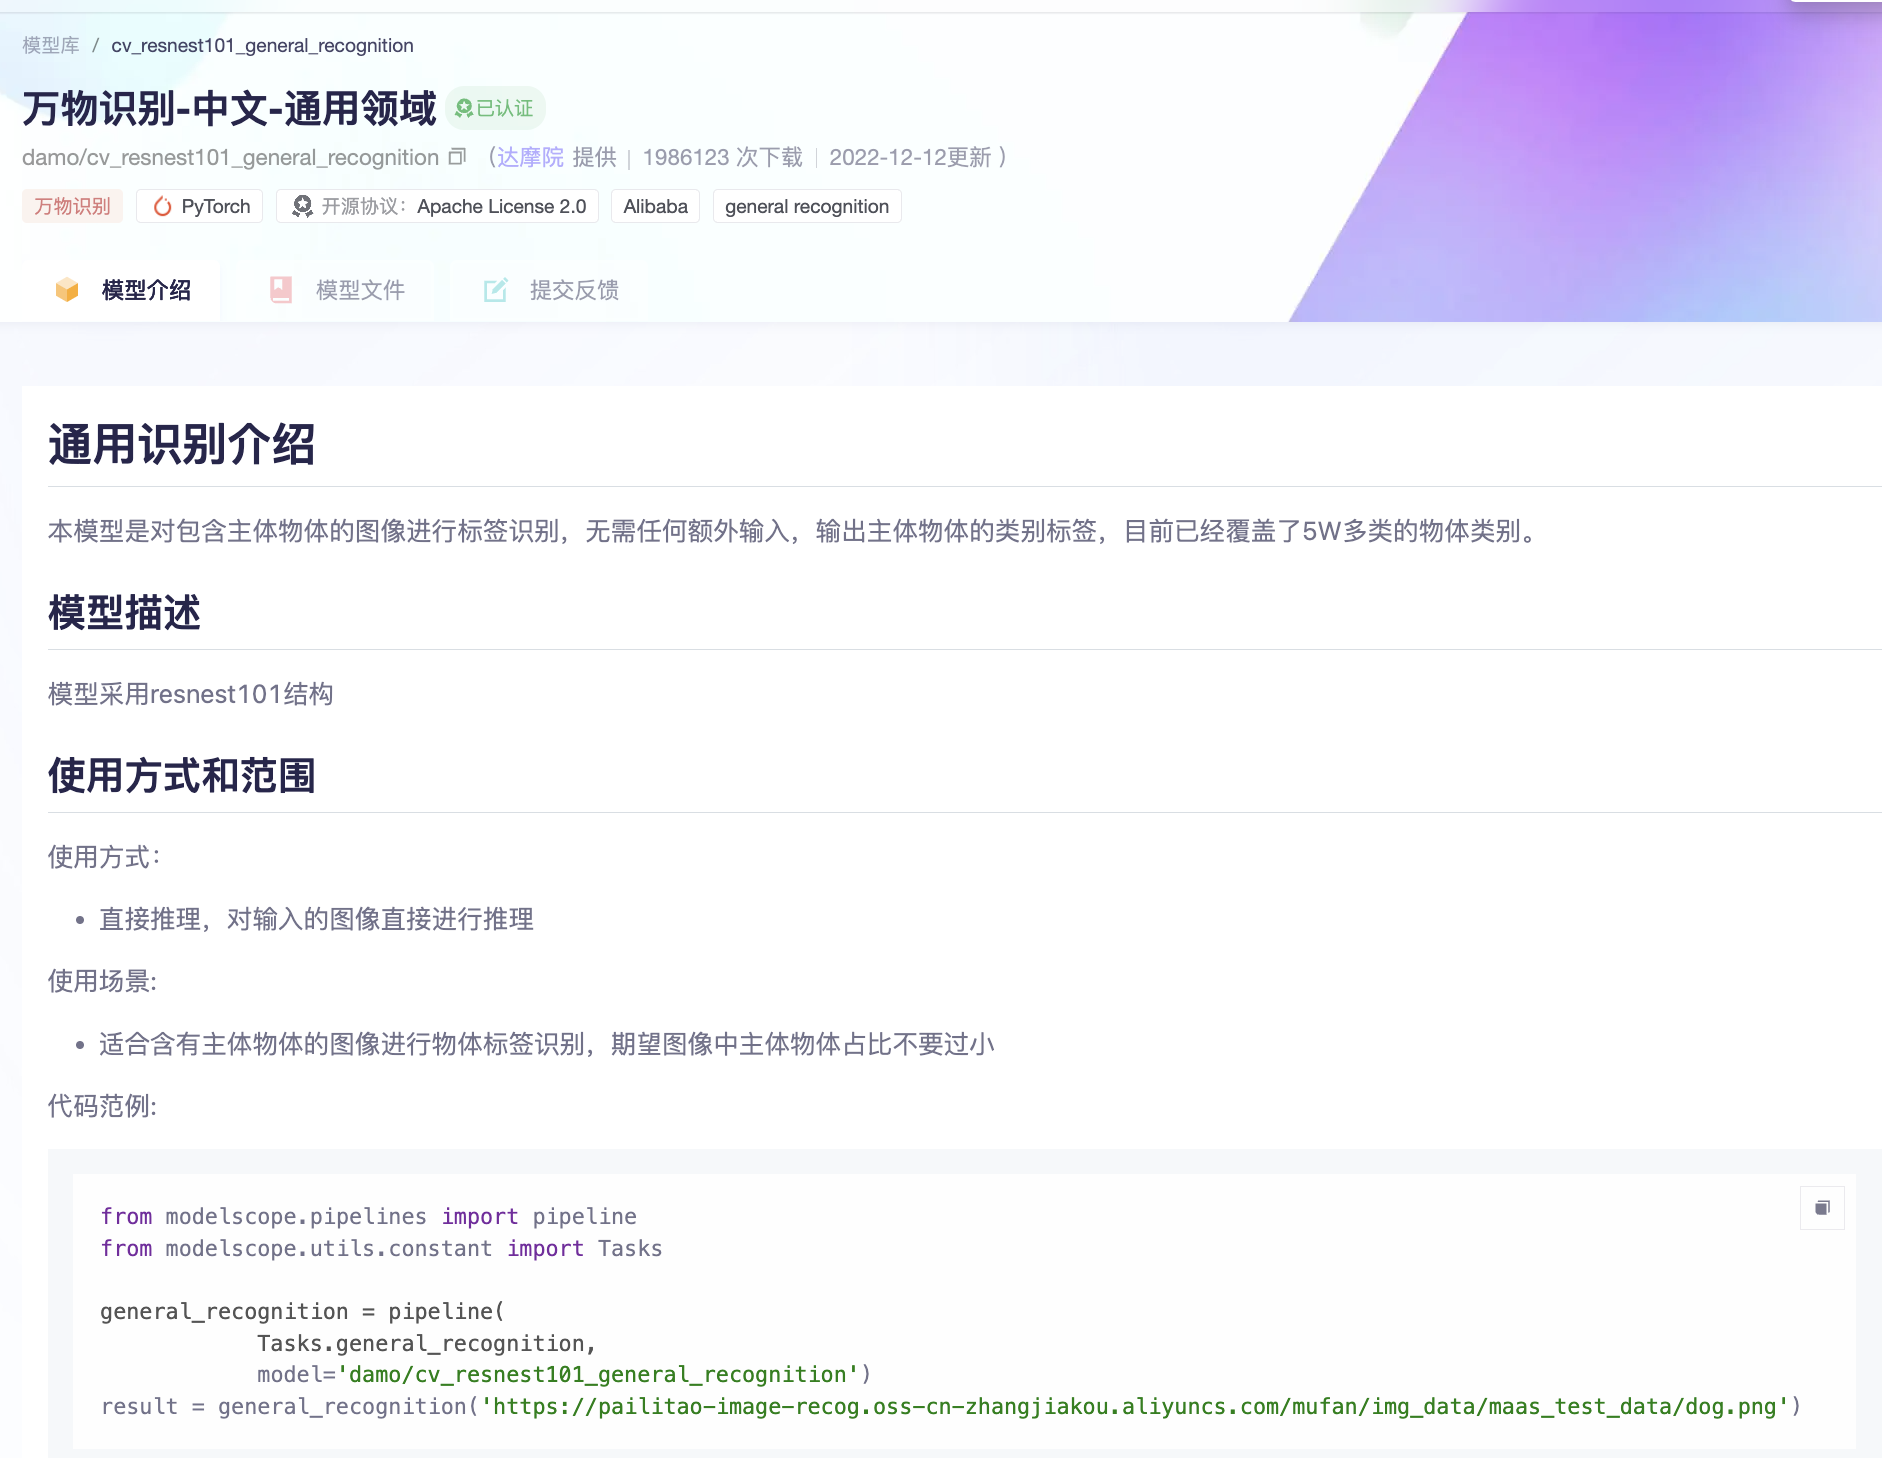This screenshot has height=1458, width=1882.
Task: Click the 模型描述 heading
Action: click(x=124, y=612)
